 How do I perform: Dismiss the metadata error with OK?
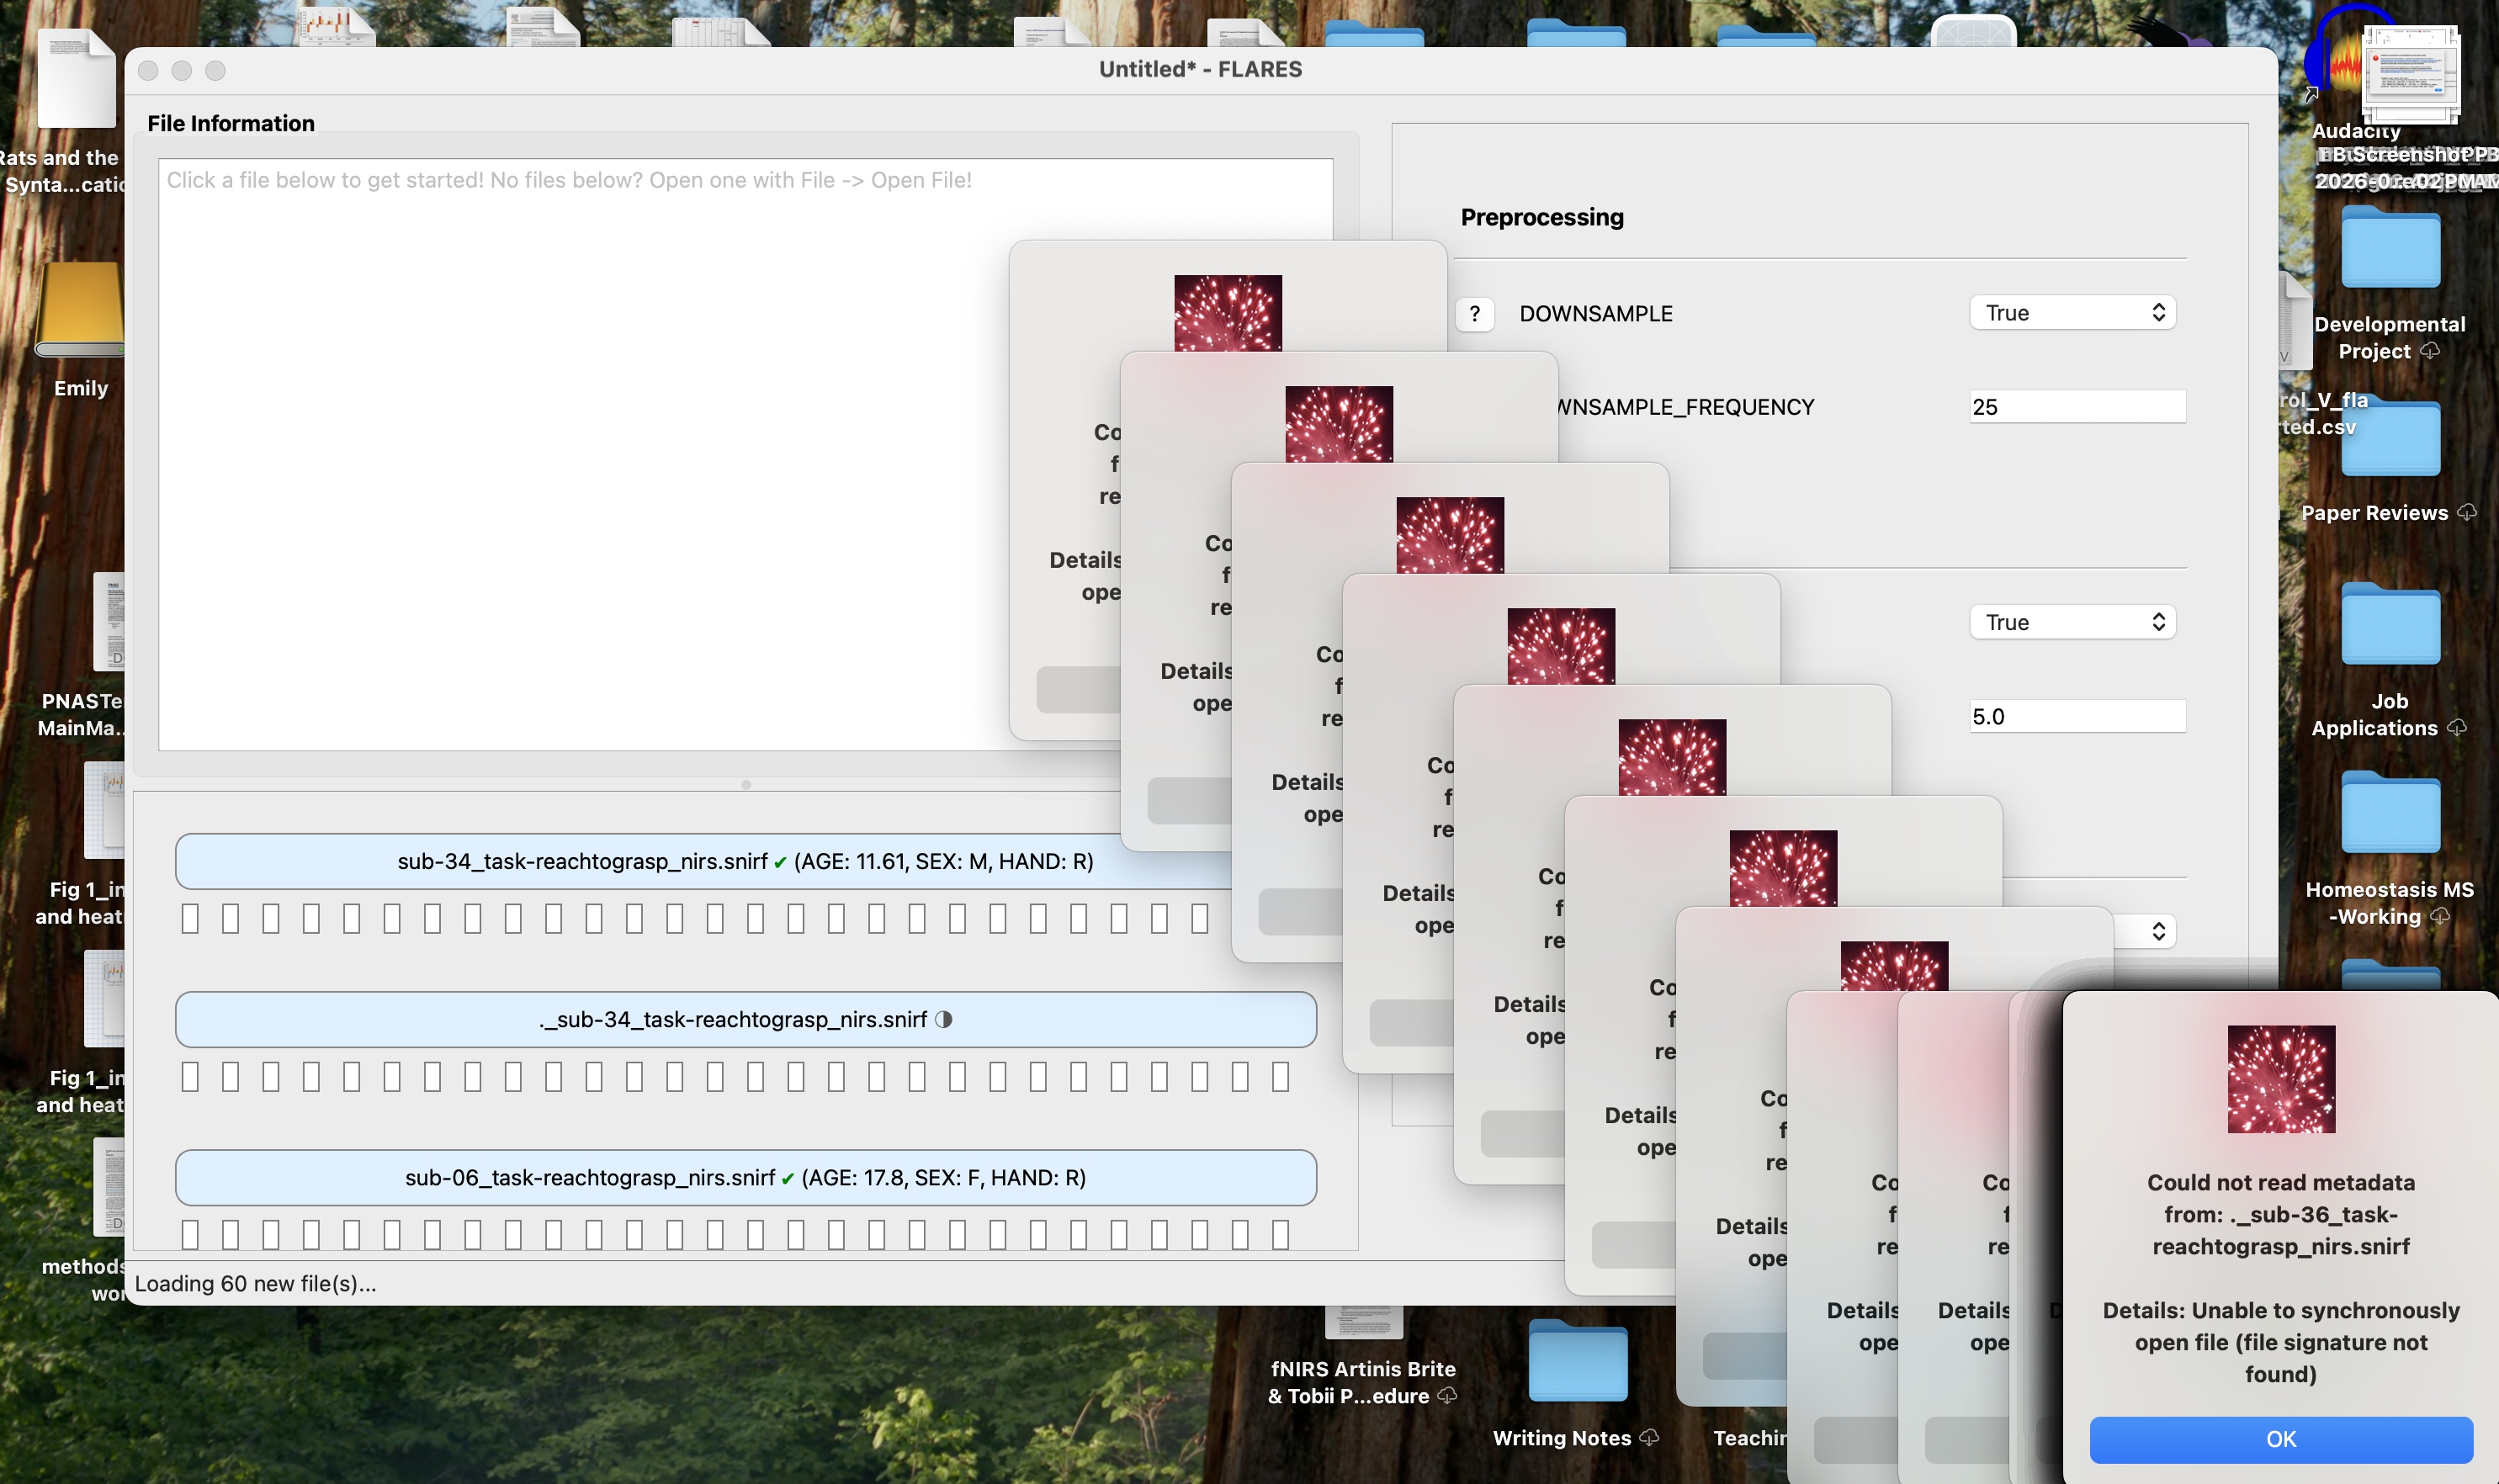(x=2281, y=1439)
